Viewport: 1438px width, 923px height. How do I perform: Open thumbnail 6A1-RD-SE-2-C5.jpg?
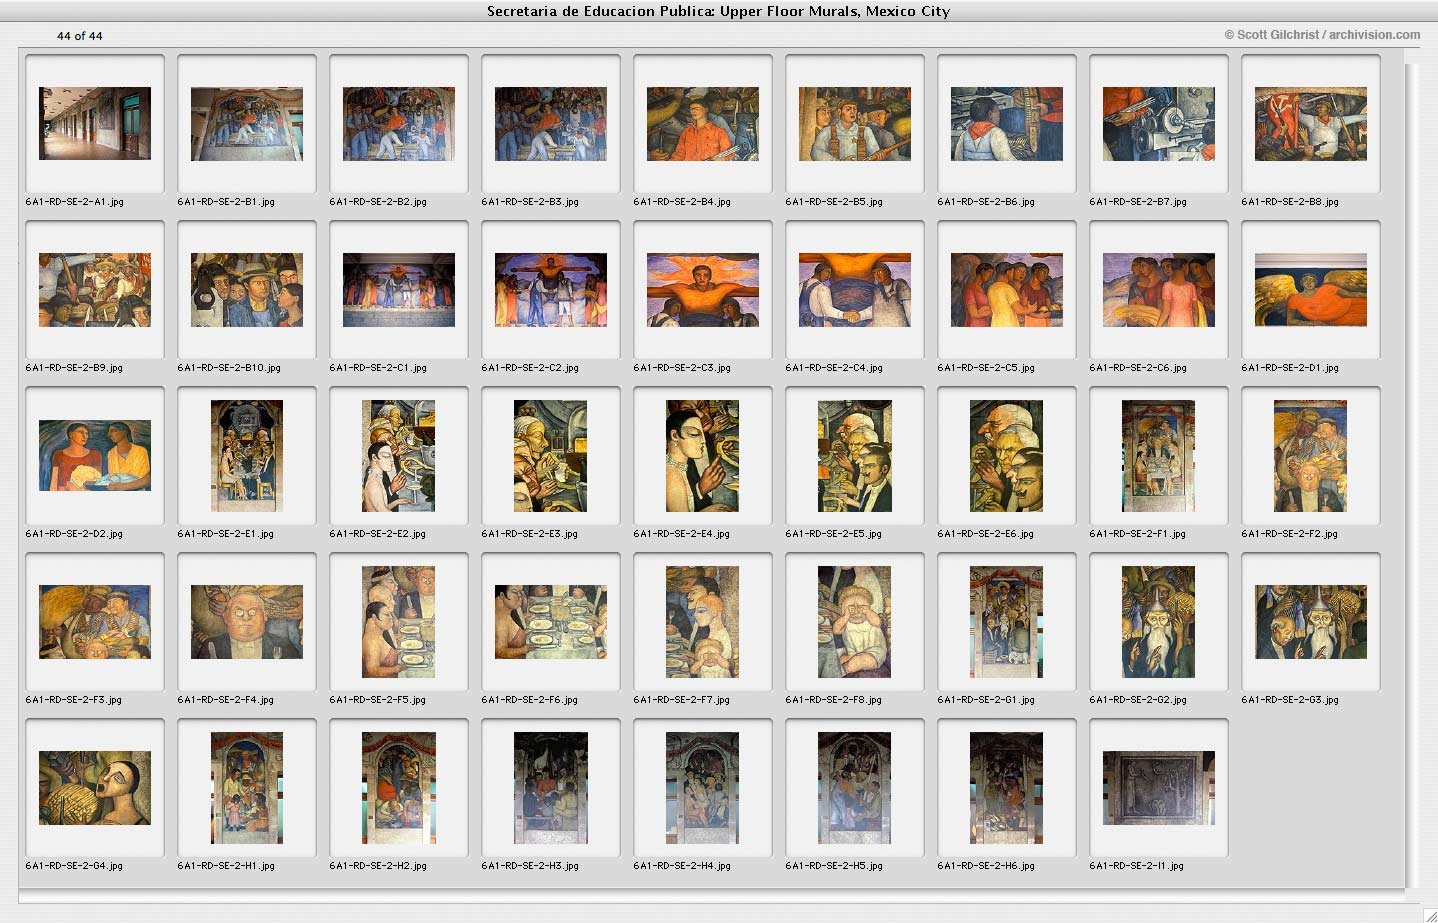click(1007, 290)
